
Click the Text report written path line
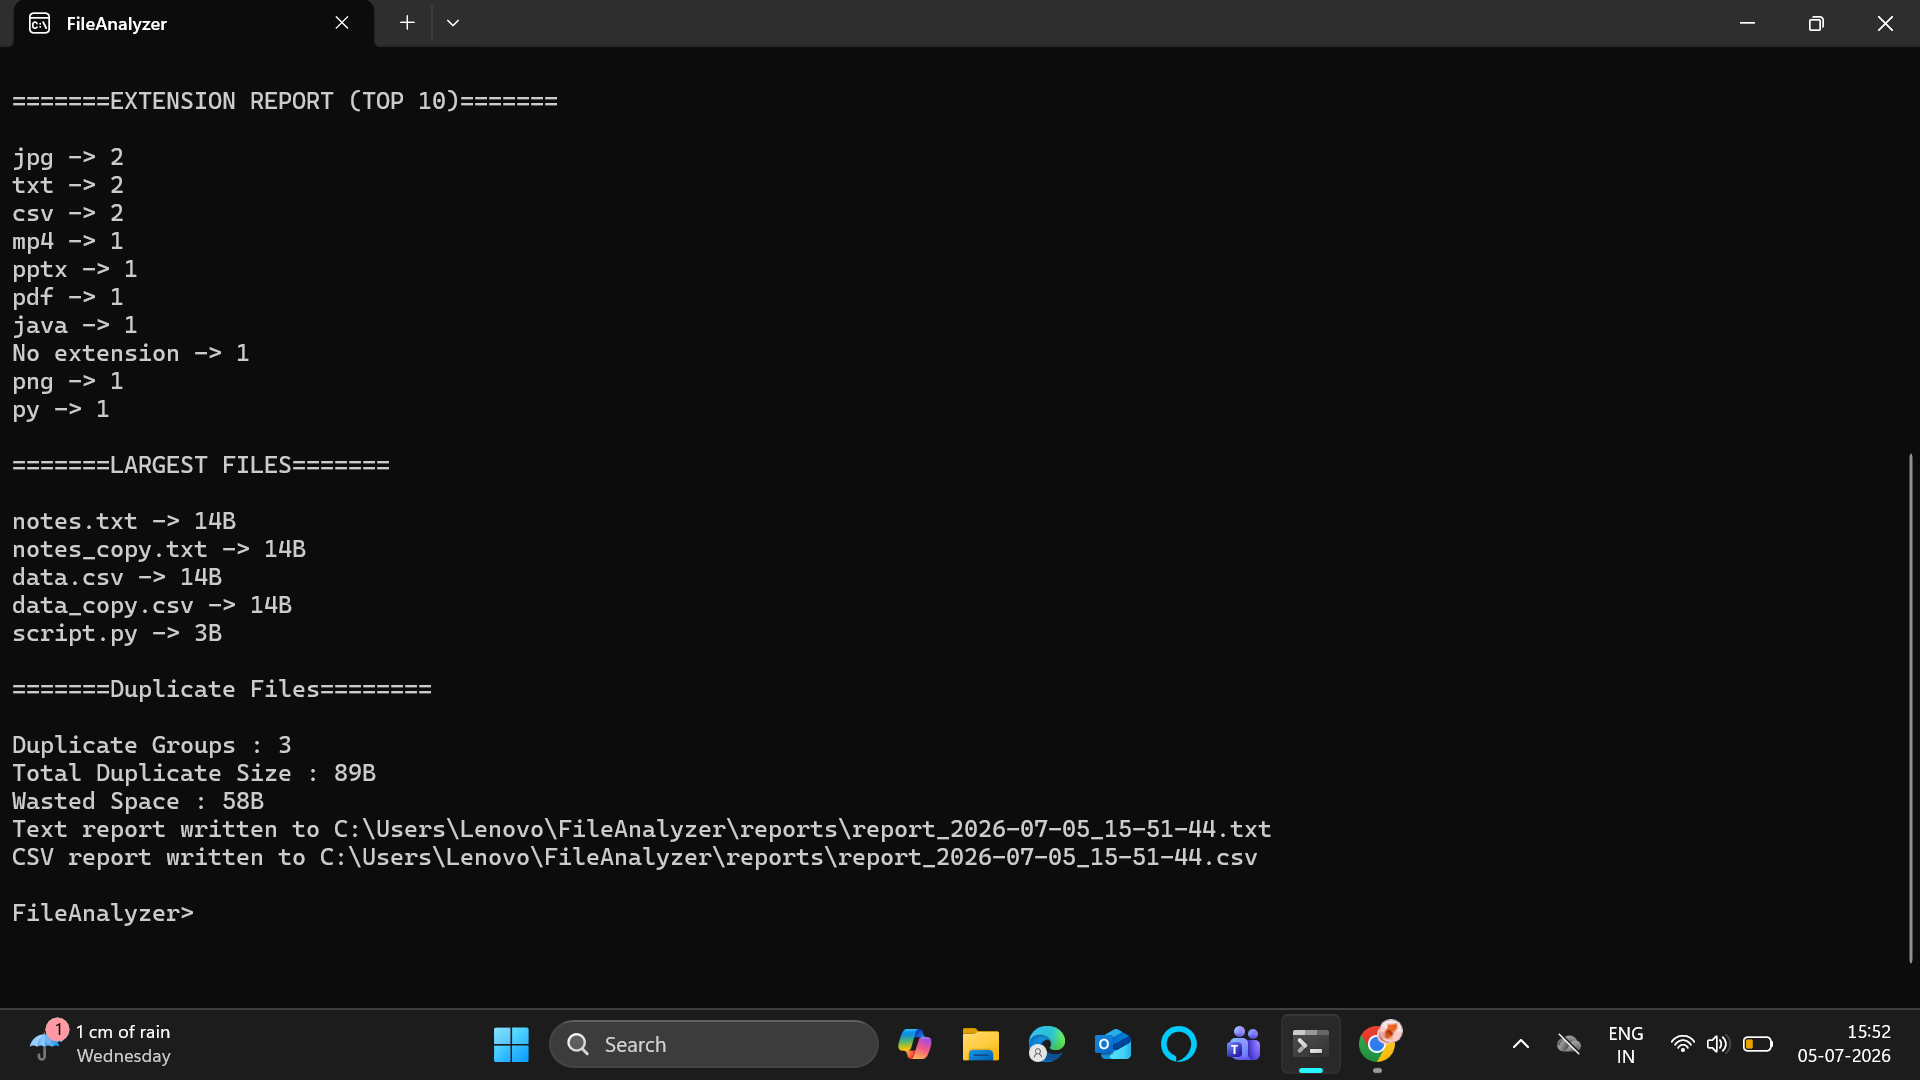point(642,829)
